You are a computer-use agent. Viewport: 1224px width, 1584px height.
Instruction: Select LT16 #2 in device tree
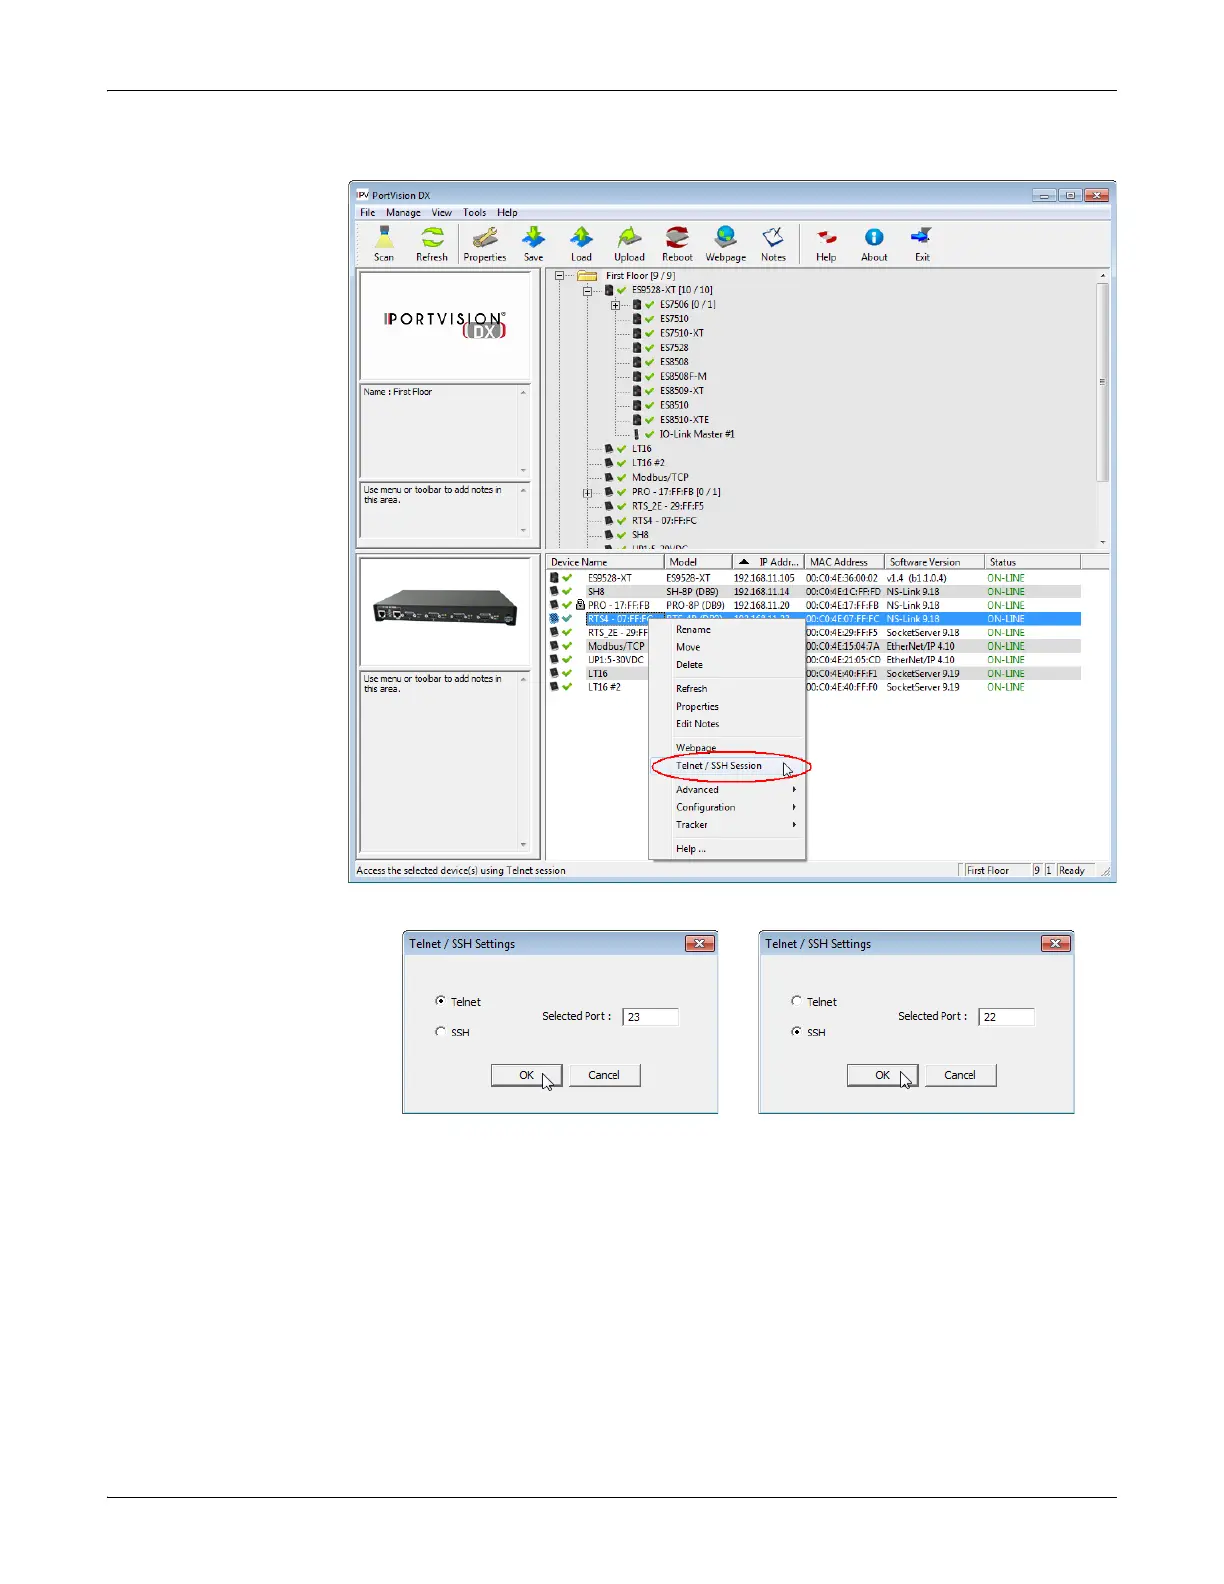pos(648,463)
